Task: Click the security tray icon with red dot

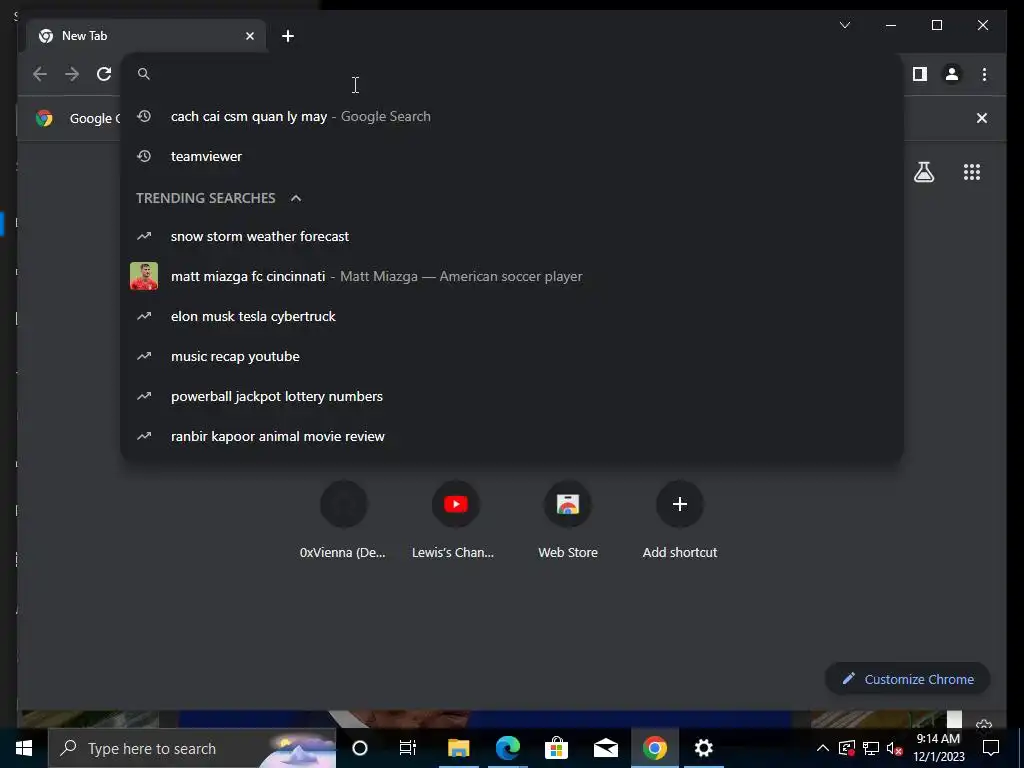Action: pyautogui.click(x=846, y=748)
